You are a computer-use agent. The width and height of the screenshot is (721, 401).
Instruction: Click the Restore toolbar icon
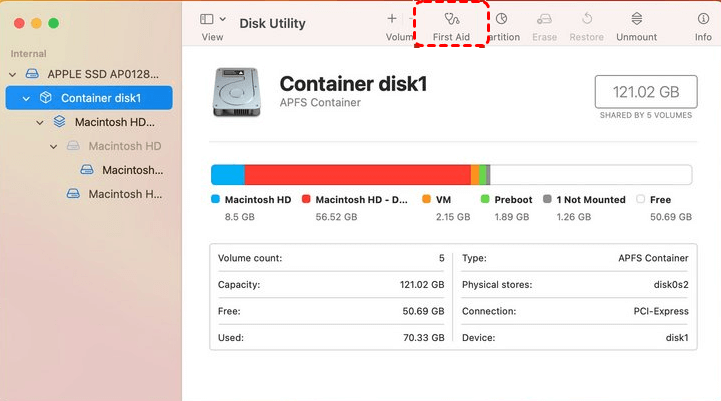point(586,19)
